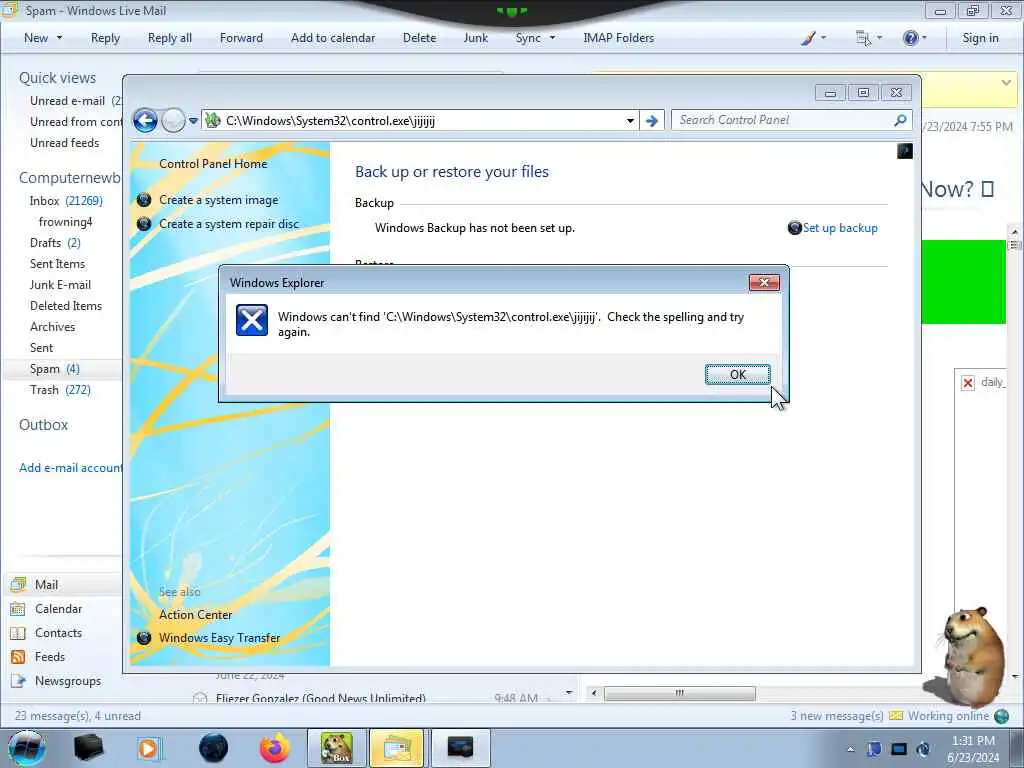Switch to the Contacts view icon

pyautogui.click(x=18, y=633)
